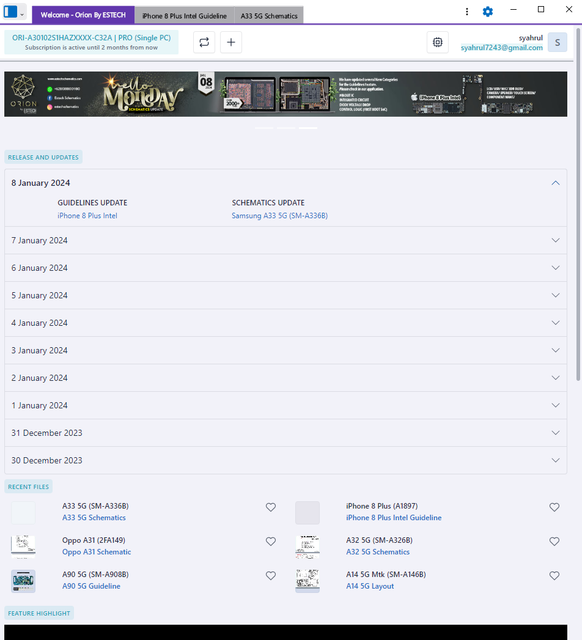This screenshot has height=640, width=582.
Task: Favorite the A90 5G Guideline file
Action: (x=271, y=576)
